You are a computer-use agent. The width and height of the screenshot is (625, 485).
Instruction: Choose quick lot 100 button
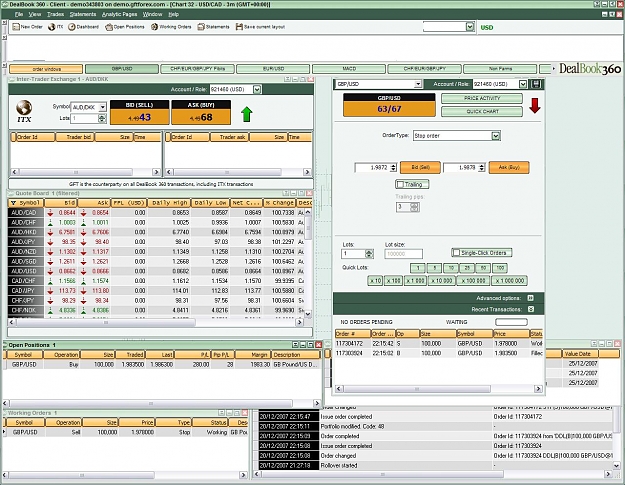[500, 268]
